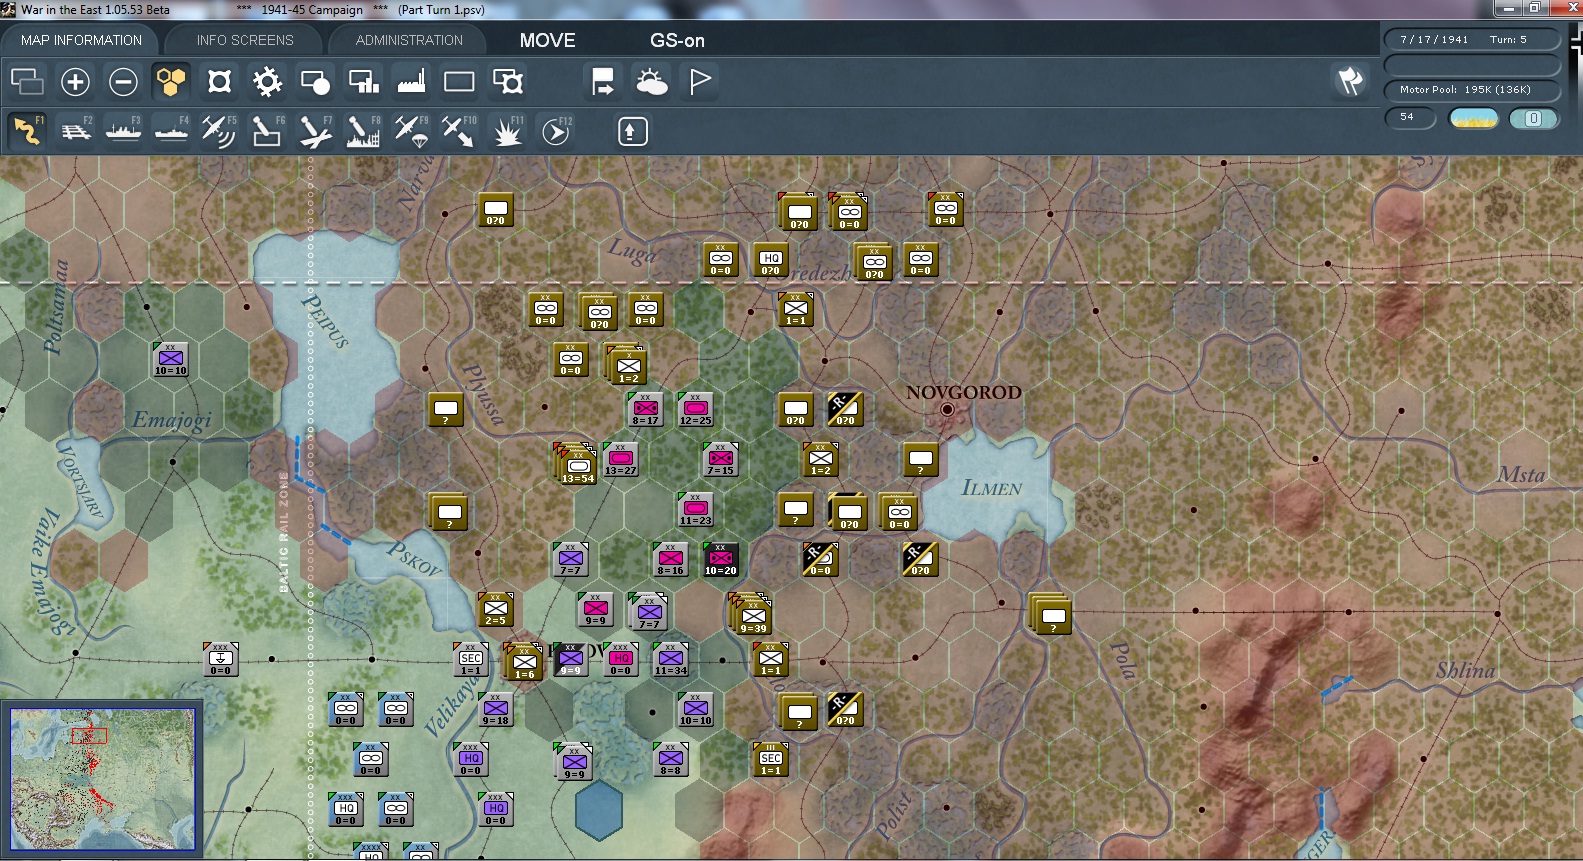
Task: Select the 10=10 unit near Emajogi
Action: point(170,359)
